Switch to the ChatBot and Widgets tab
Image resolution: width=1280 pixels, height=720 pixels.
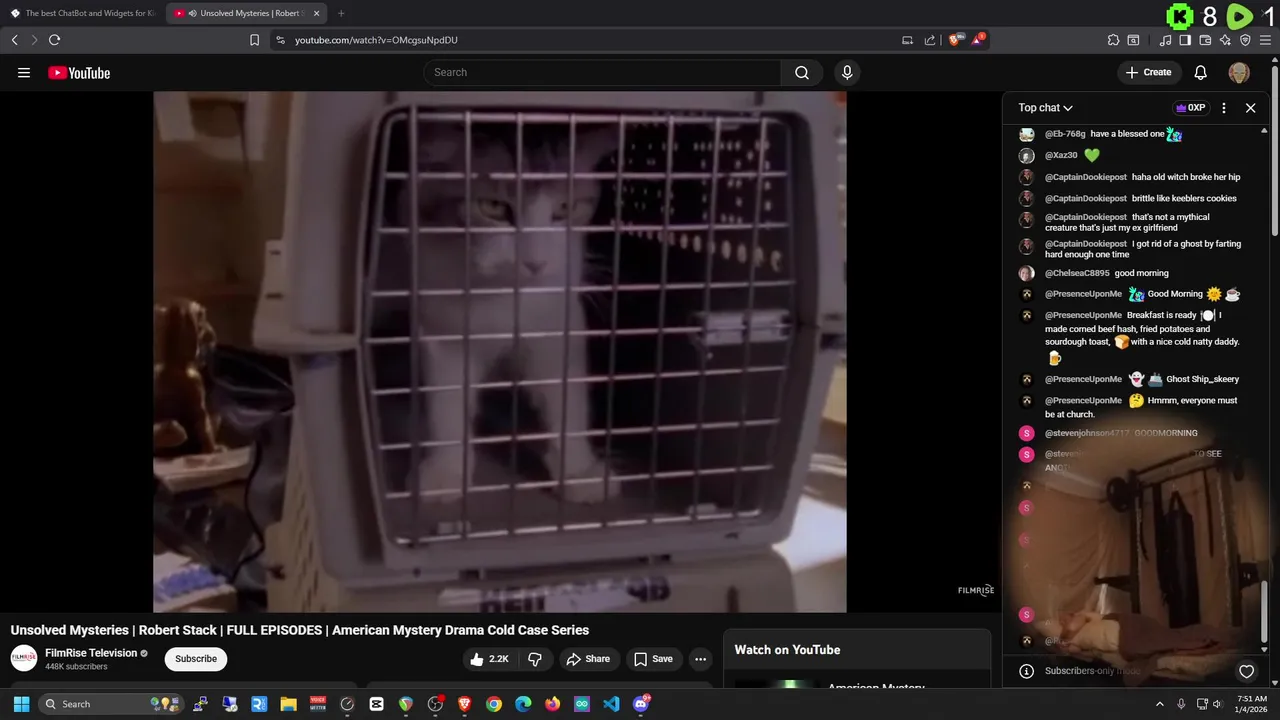click(x=82, y=13)
